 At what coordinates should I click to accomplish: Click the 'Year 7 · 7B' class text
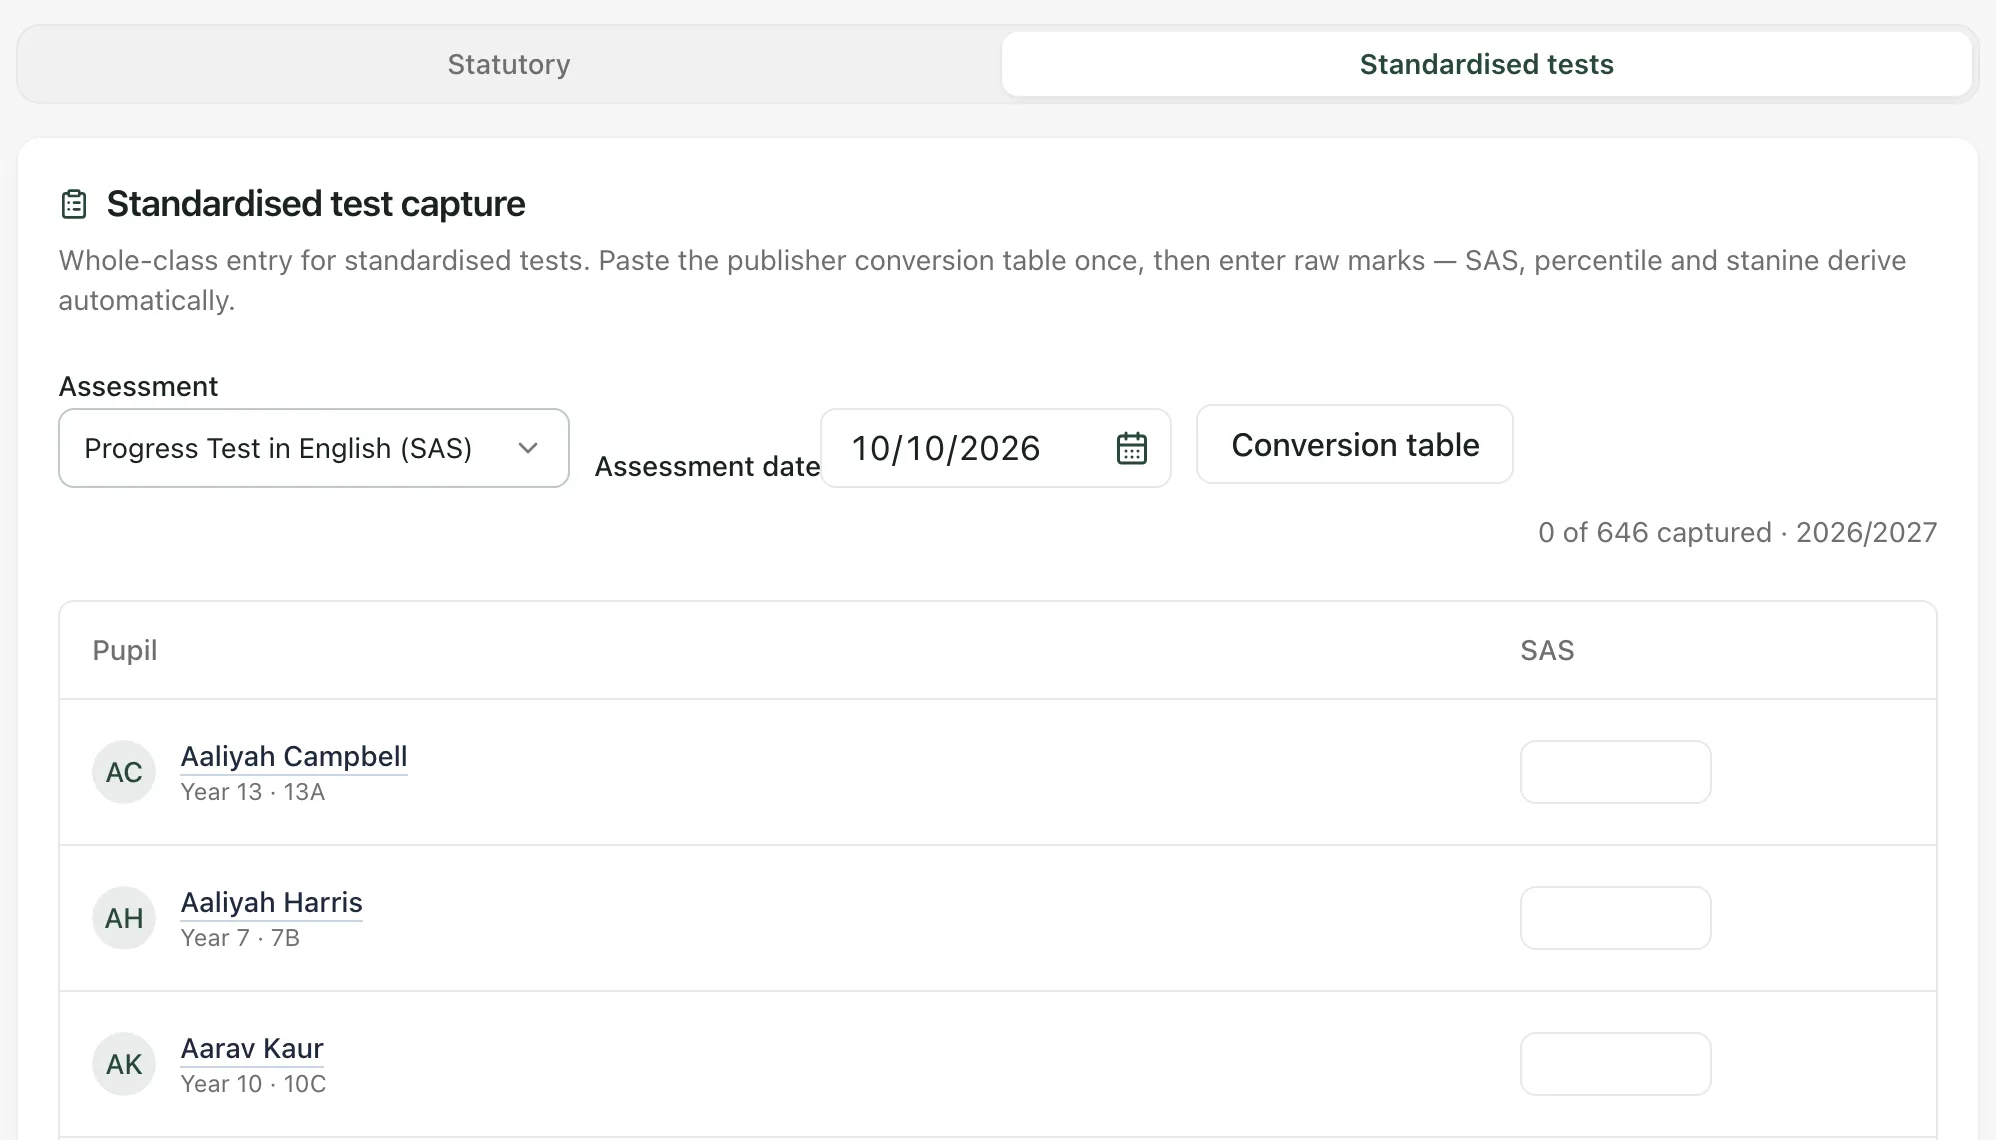[x=240, y=938]
